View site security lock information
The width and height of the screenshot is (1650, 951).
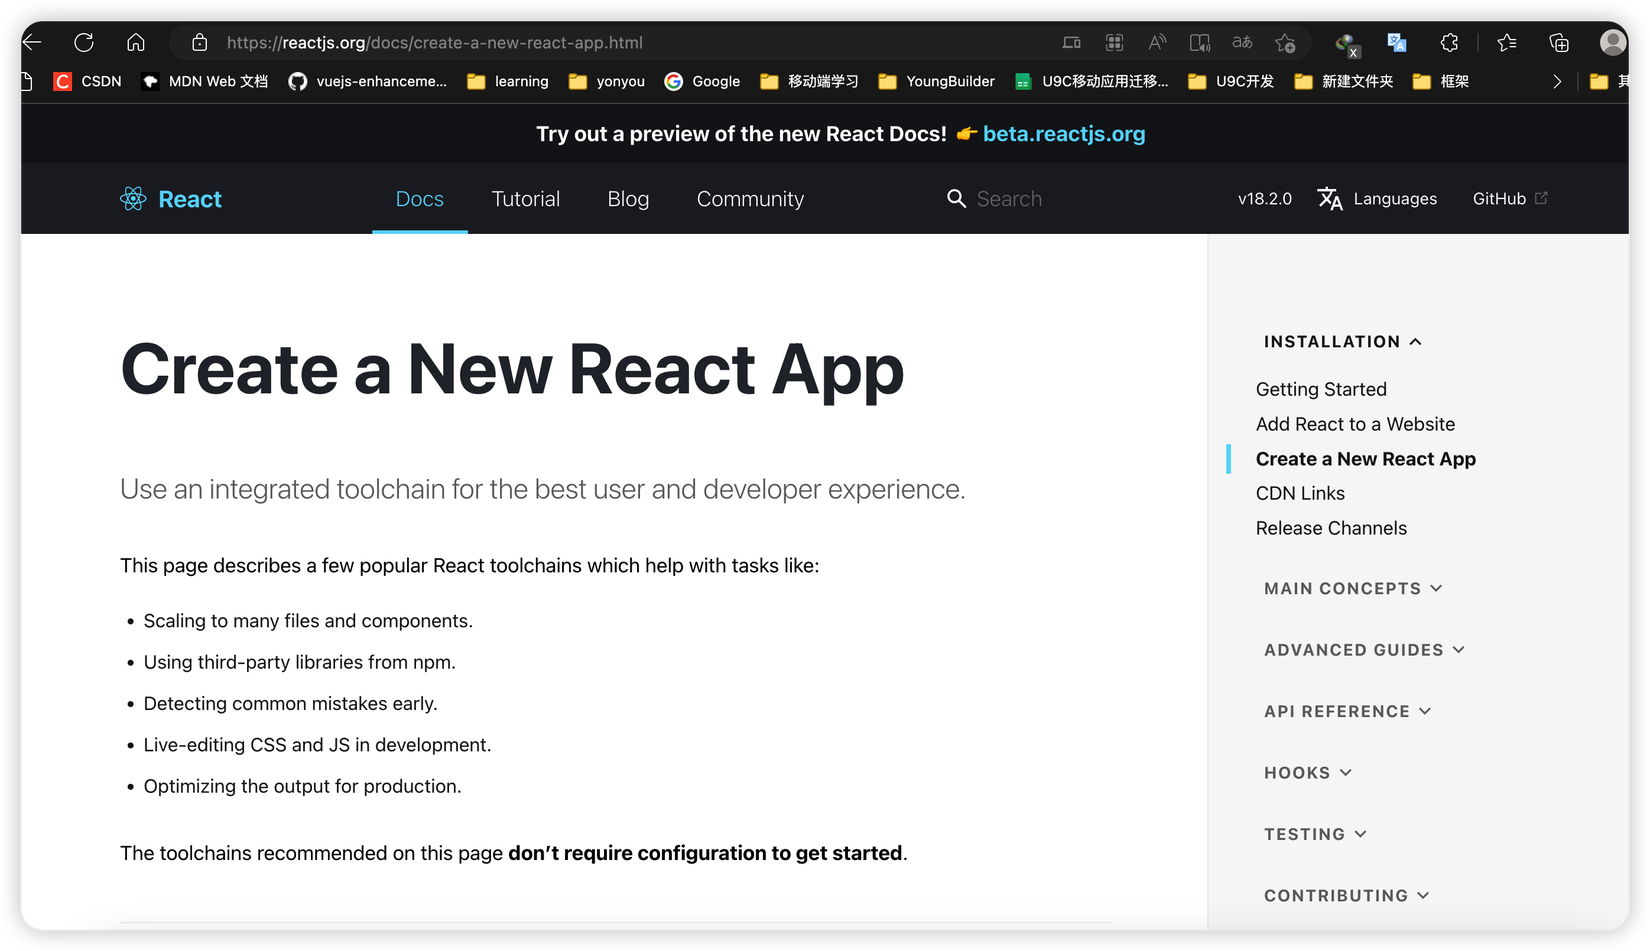[200, 42]
